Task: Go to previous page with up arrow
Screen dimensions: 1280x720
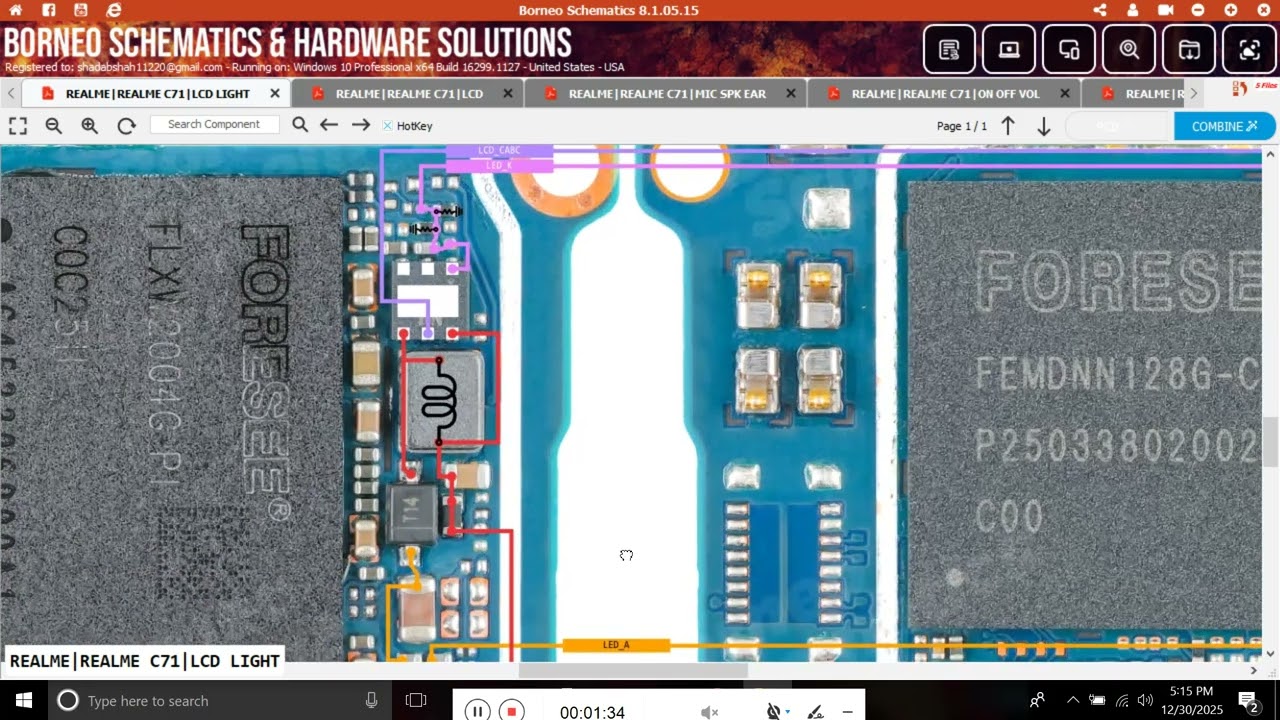Action: pyautogui.click(x=1008, y=126)
